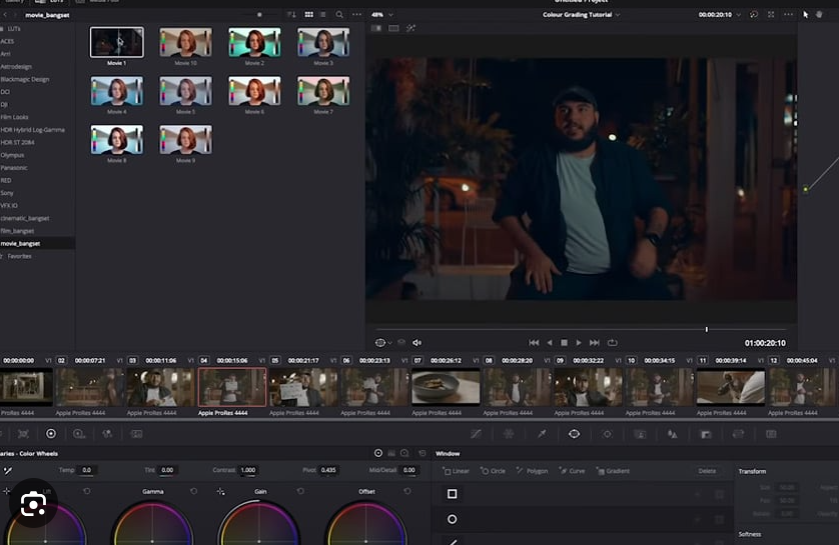This screenshot has width=839, height=545.
Task: Click the Gradient window button
Action: tap(613, 471)
